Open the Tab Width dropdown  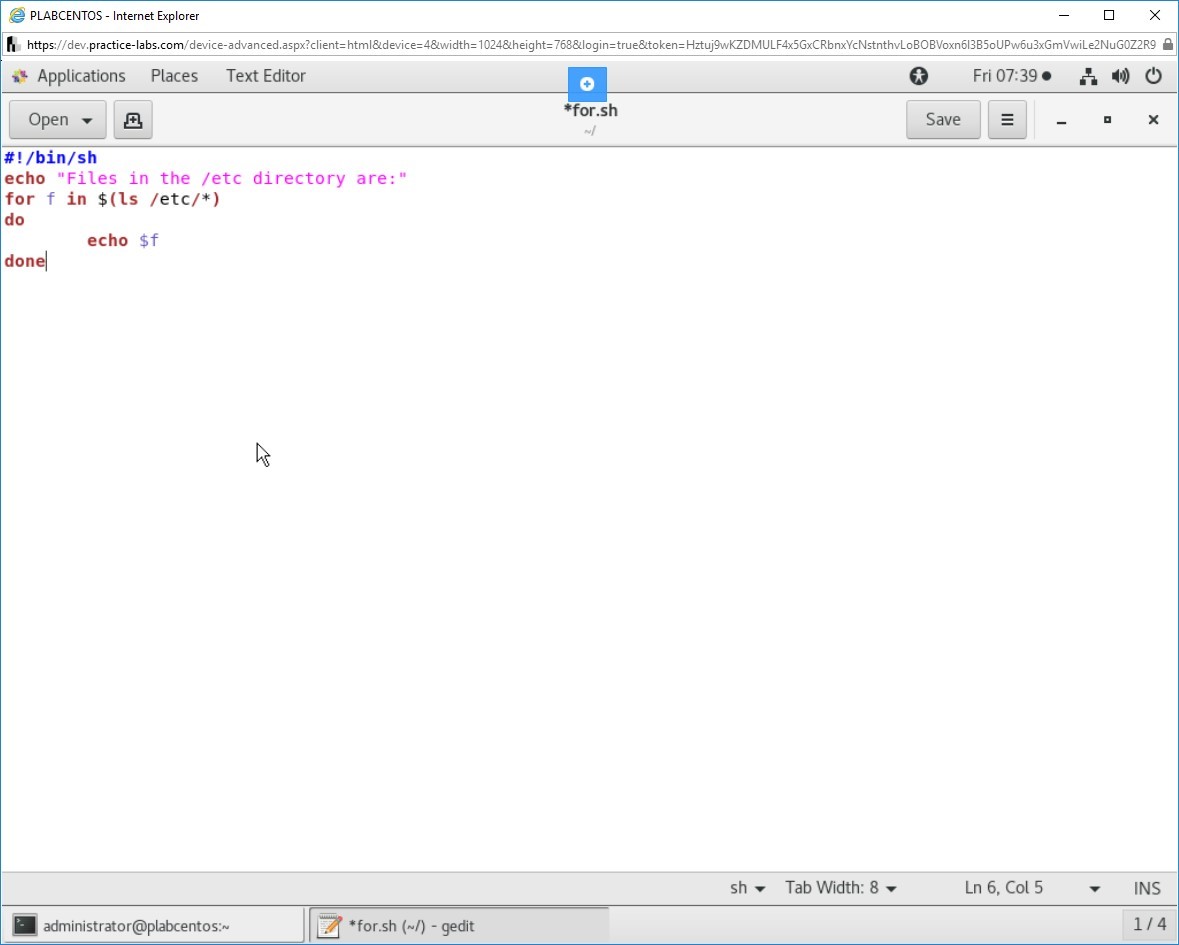841,888
